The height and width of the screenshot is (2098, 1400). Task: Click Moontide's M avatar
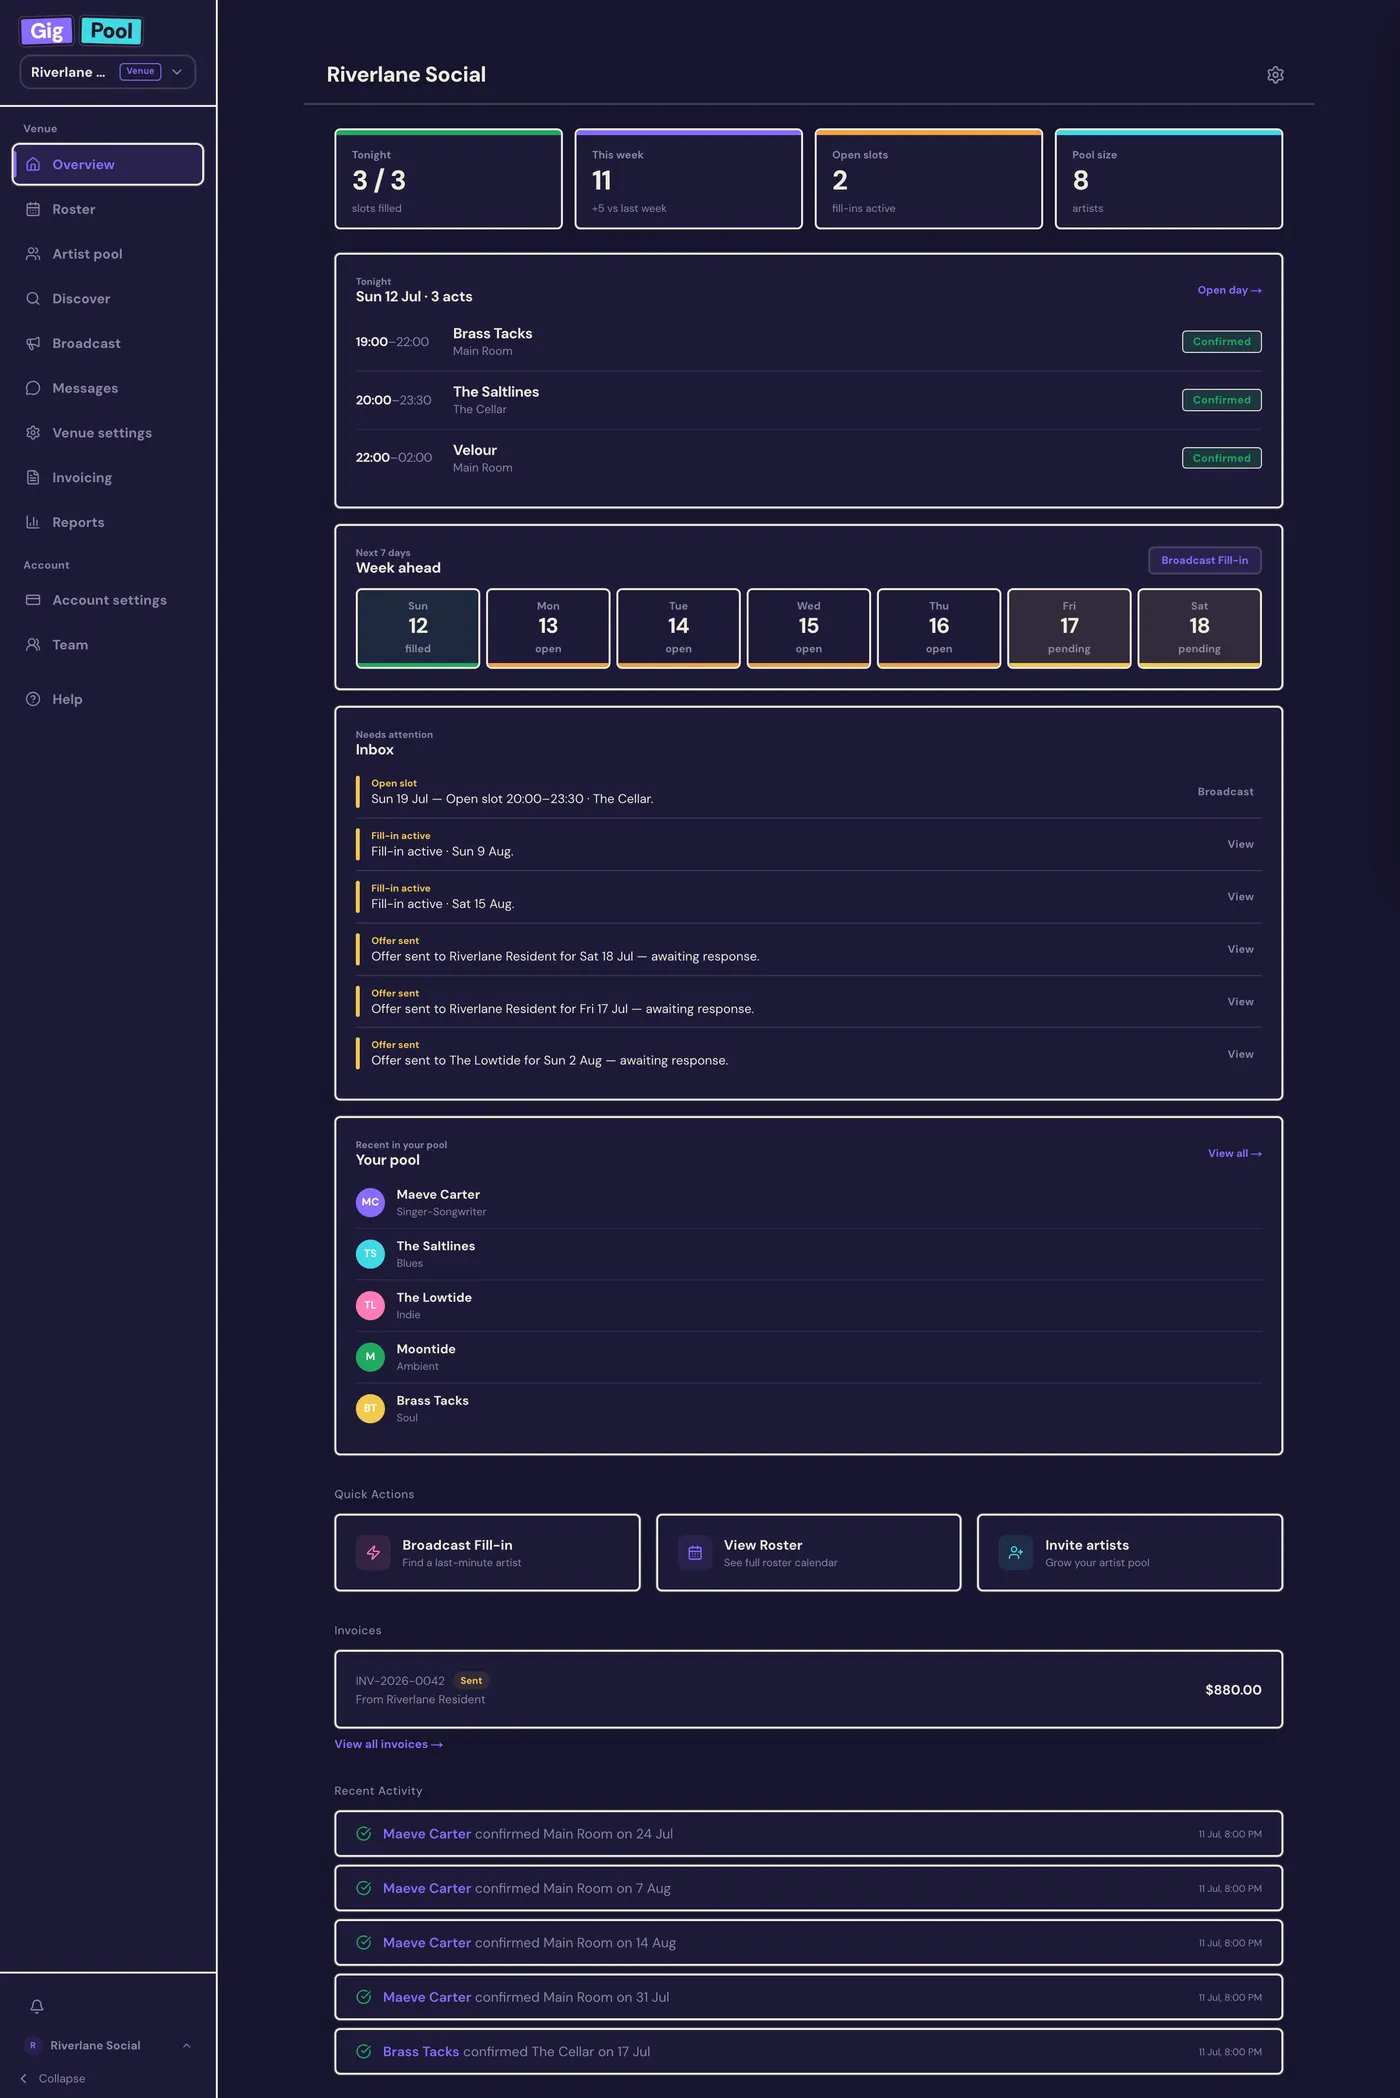click(x=370, y=1357)
